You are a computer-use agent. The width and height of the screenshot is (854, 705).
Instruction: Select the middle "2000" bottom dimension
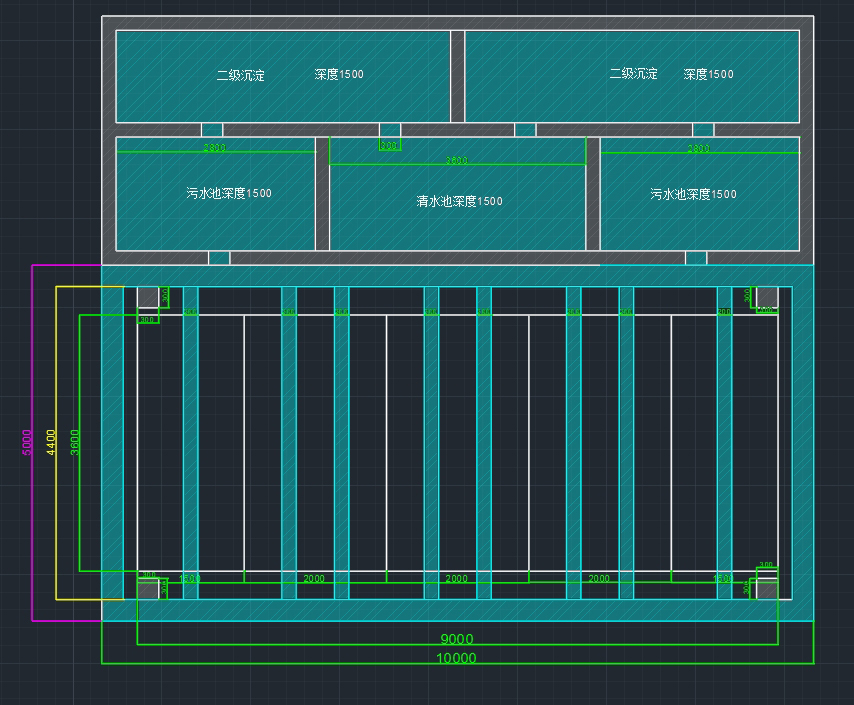456,578
